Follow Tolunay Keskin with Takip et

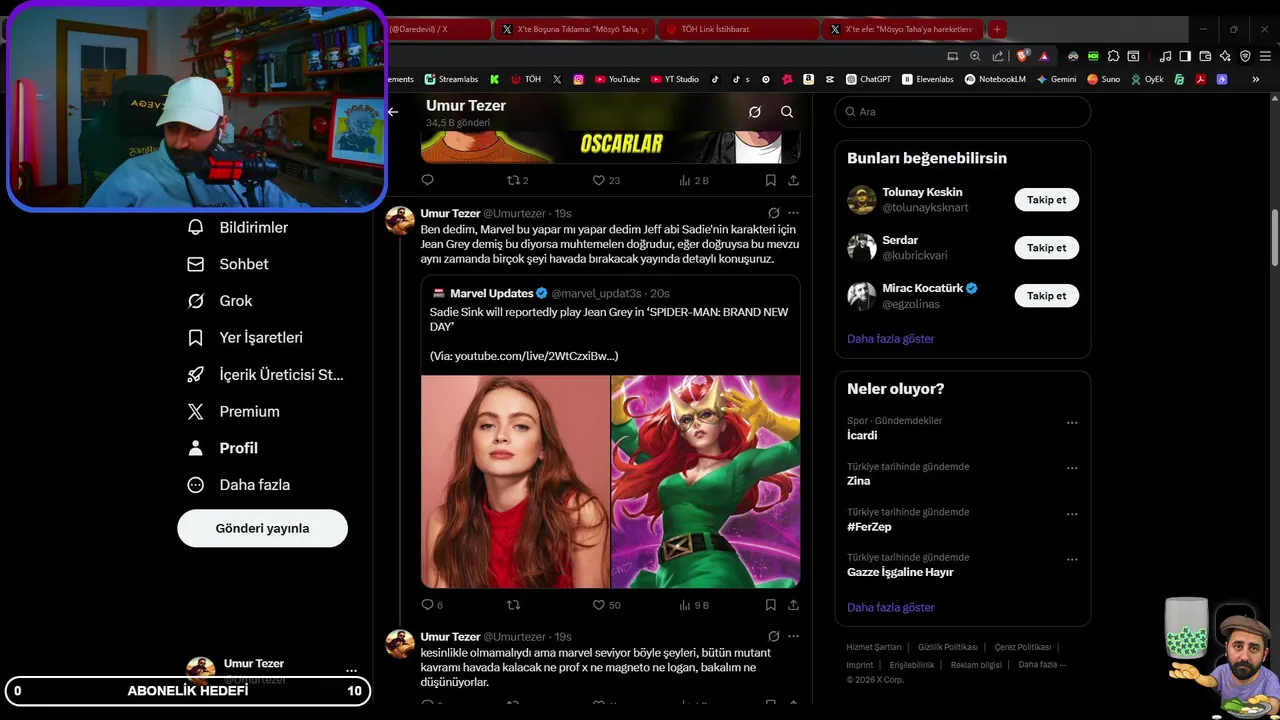coord(1046,200)
